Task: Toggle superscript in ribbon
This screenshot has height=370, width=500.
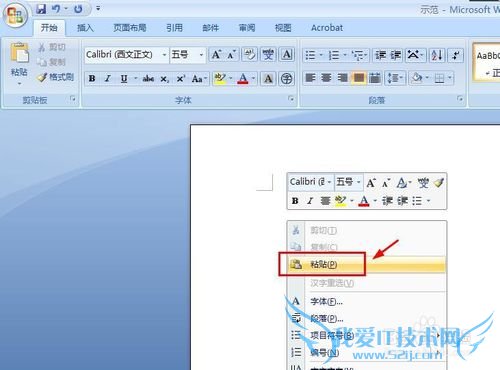Action: point(181,79)
